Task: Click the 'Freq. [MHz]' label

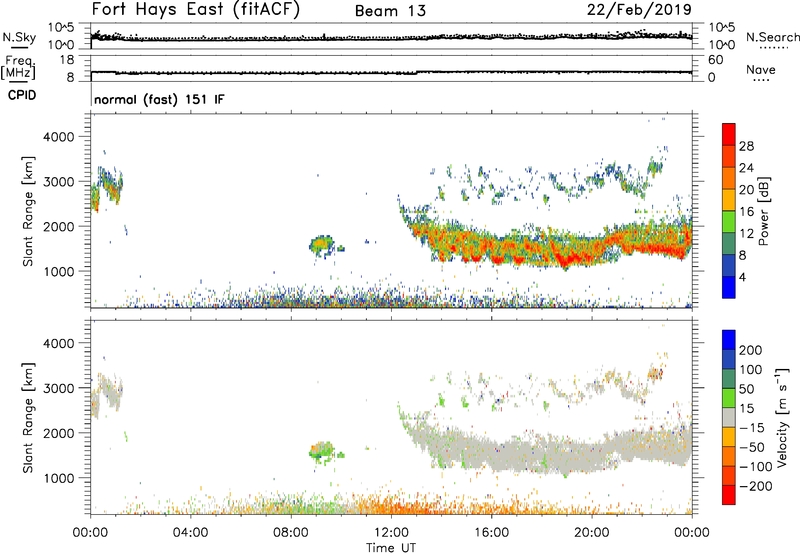Action: coord(18,68)
